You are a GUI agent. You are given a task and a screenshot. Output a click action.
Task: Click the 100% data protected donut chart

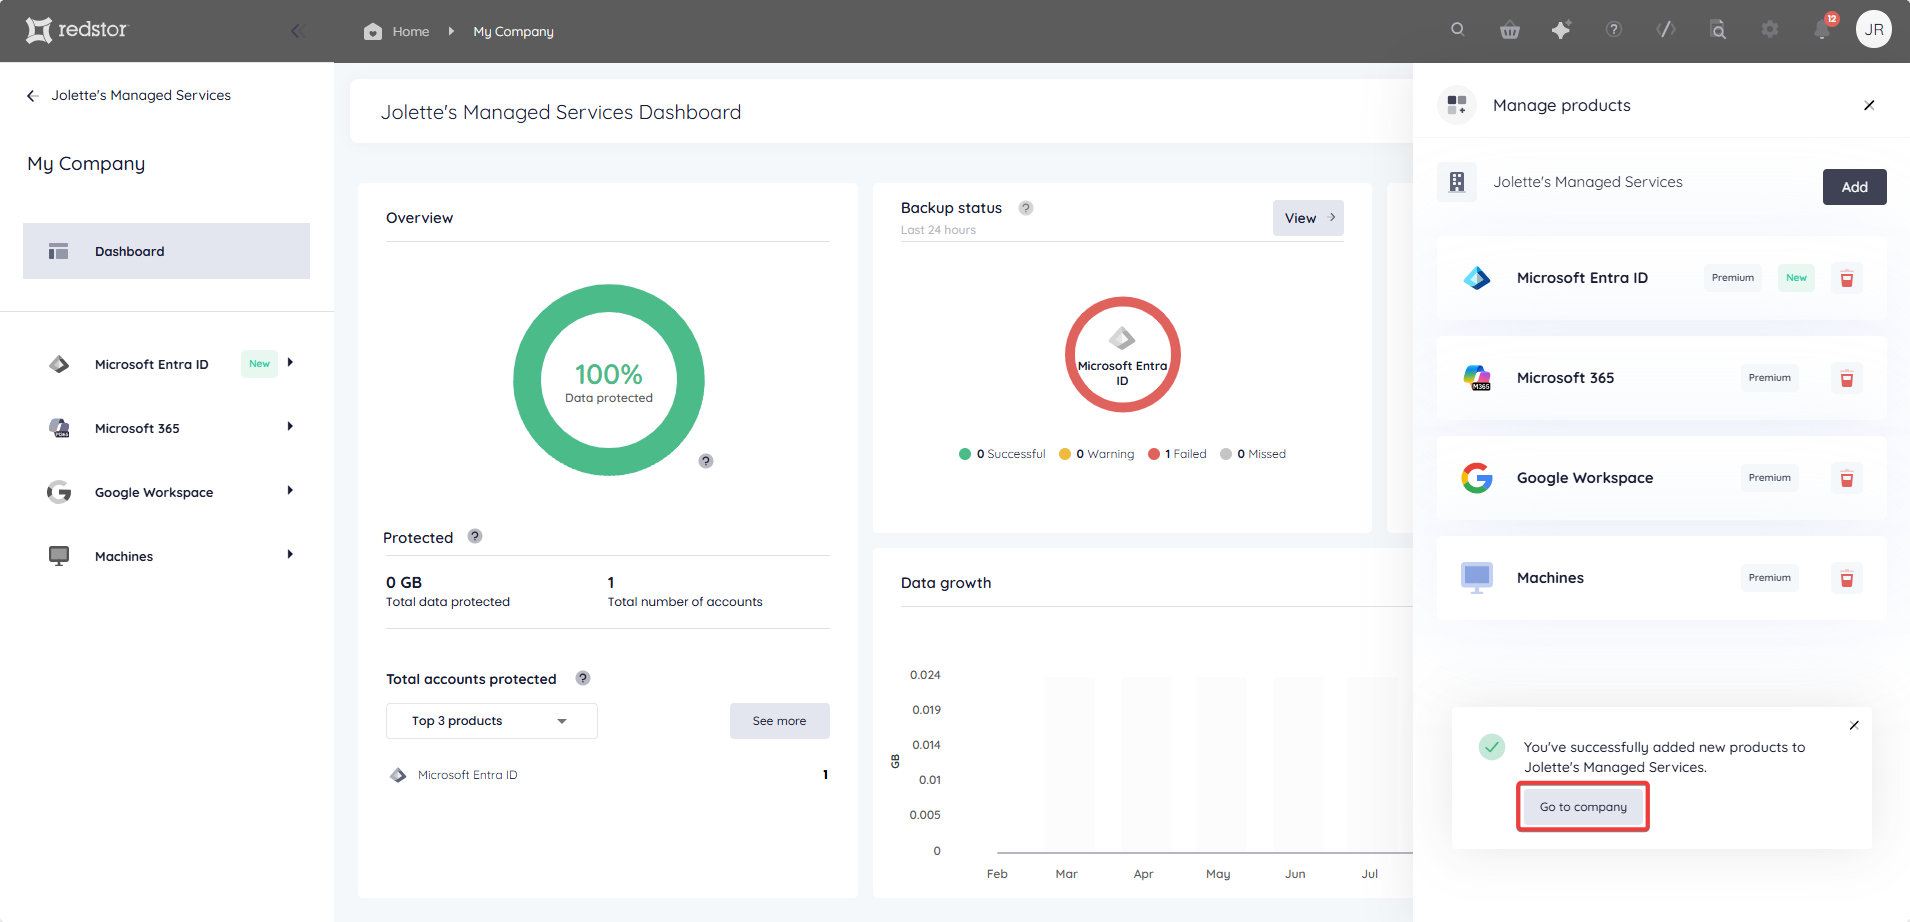[x=608, y=380]
